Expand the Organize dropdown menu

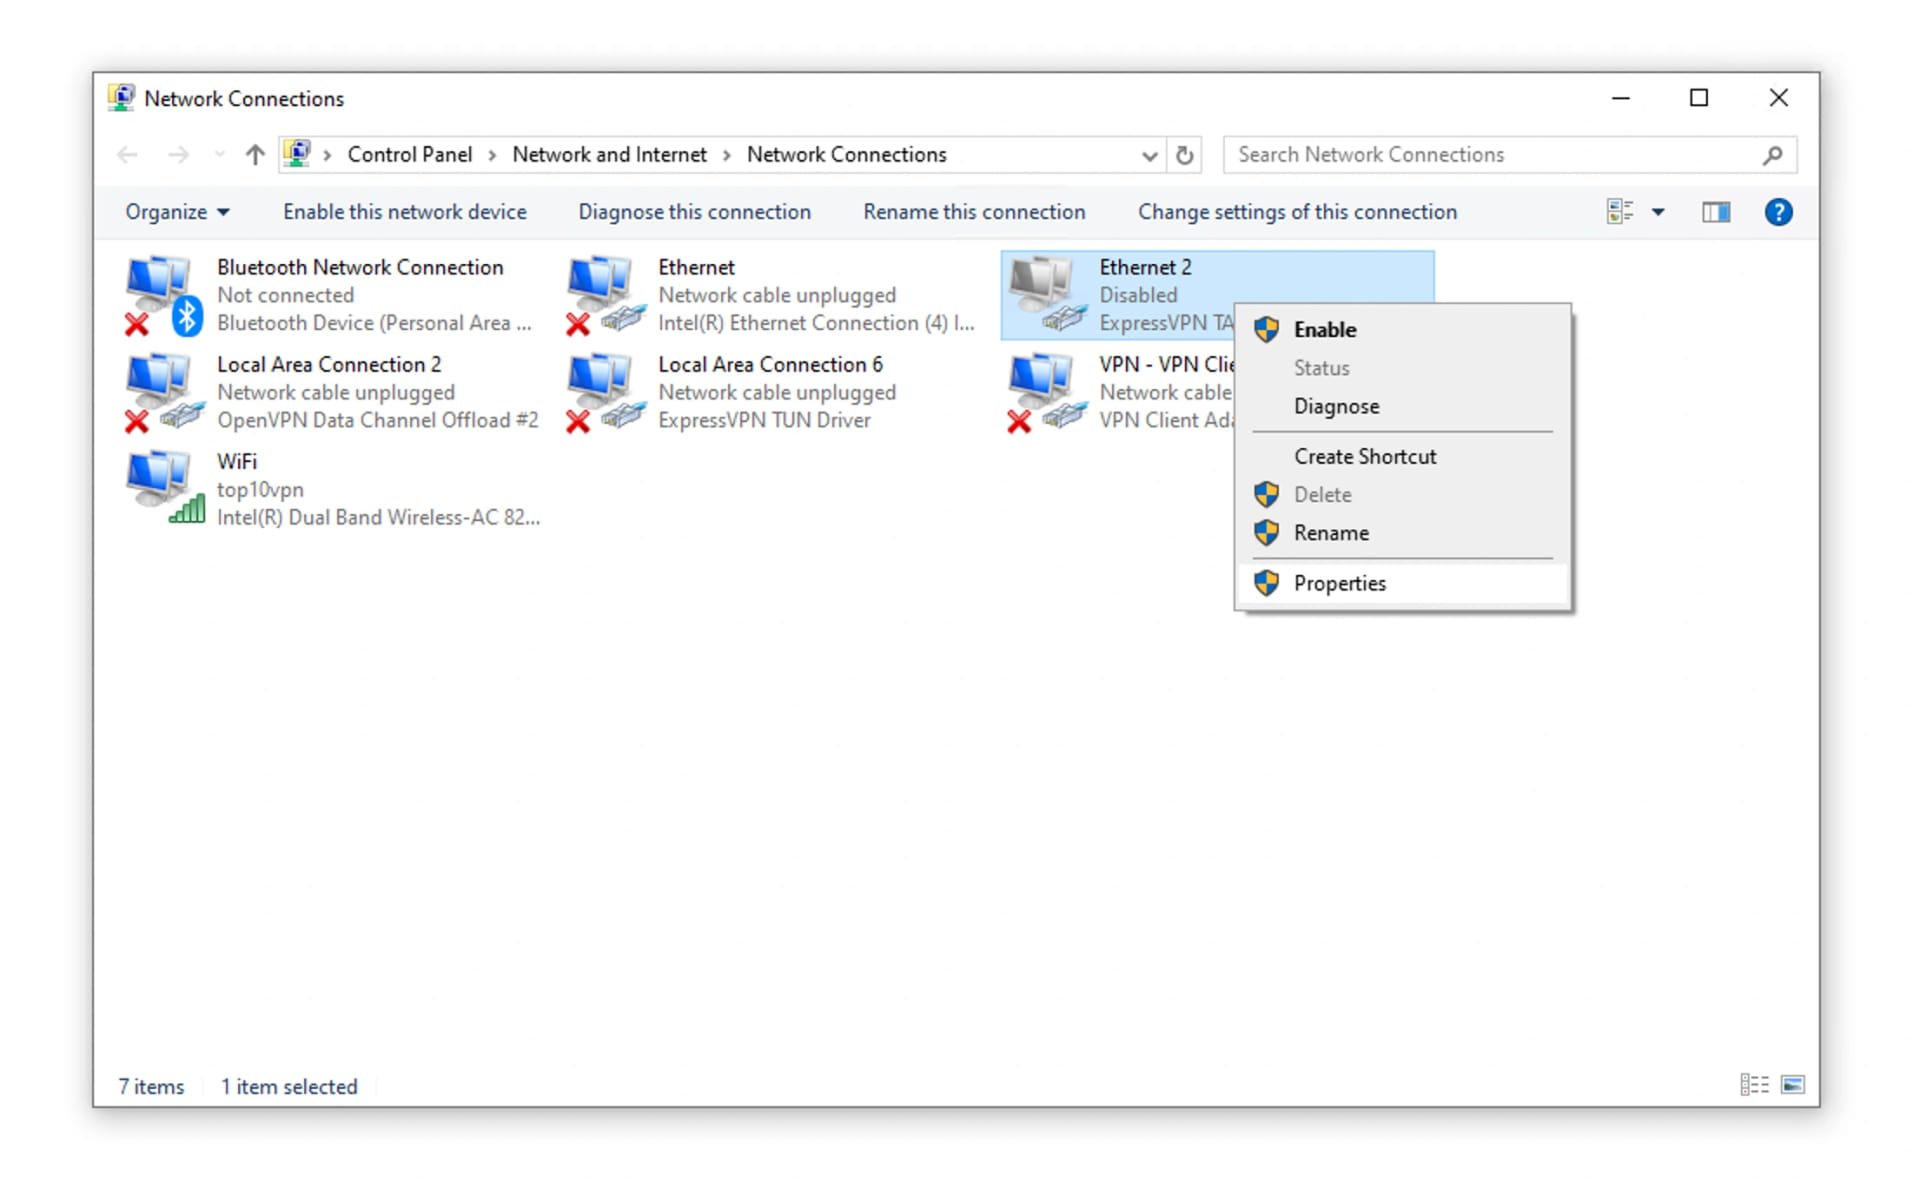tap(176, 211)
